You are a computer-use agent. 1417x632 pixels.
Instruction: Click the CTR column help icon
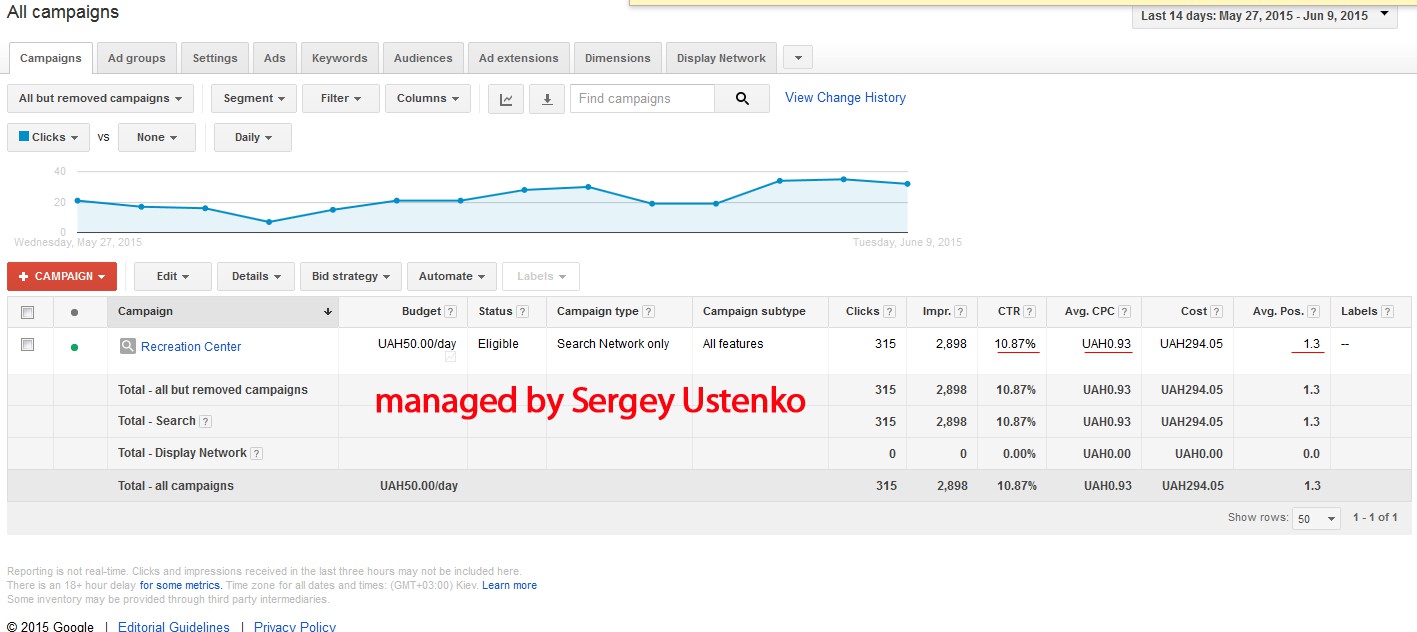(x=1029, y=312)
